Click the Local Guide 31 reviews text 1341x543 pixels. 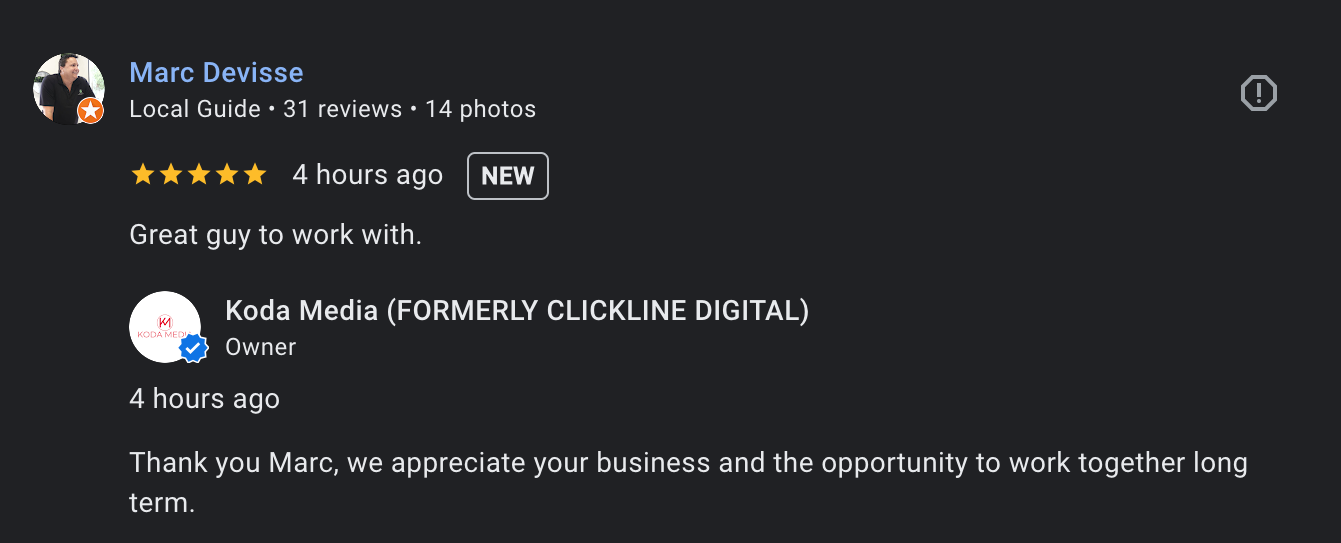click(266, 109)
